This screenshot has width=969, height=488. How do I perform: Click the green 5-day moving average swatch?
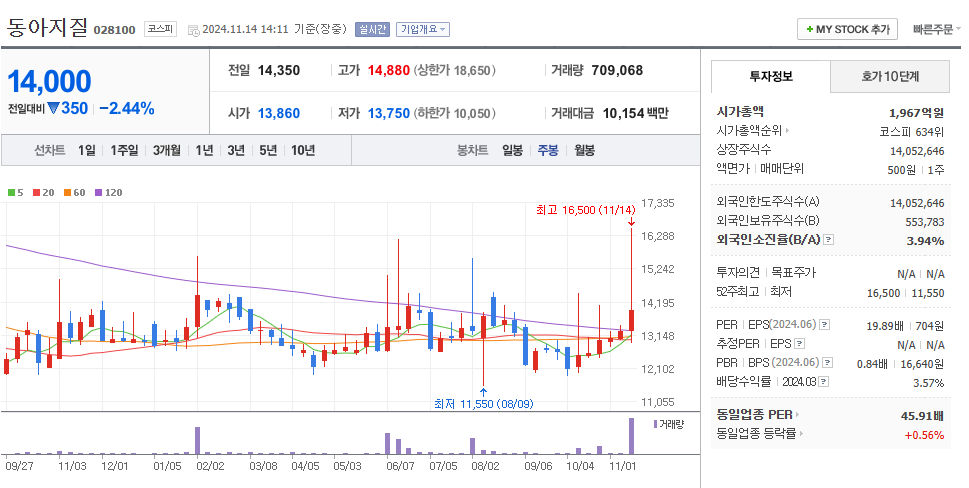(x=11, y=193)
